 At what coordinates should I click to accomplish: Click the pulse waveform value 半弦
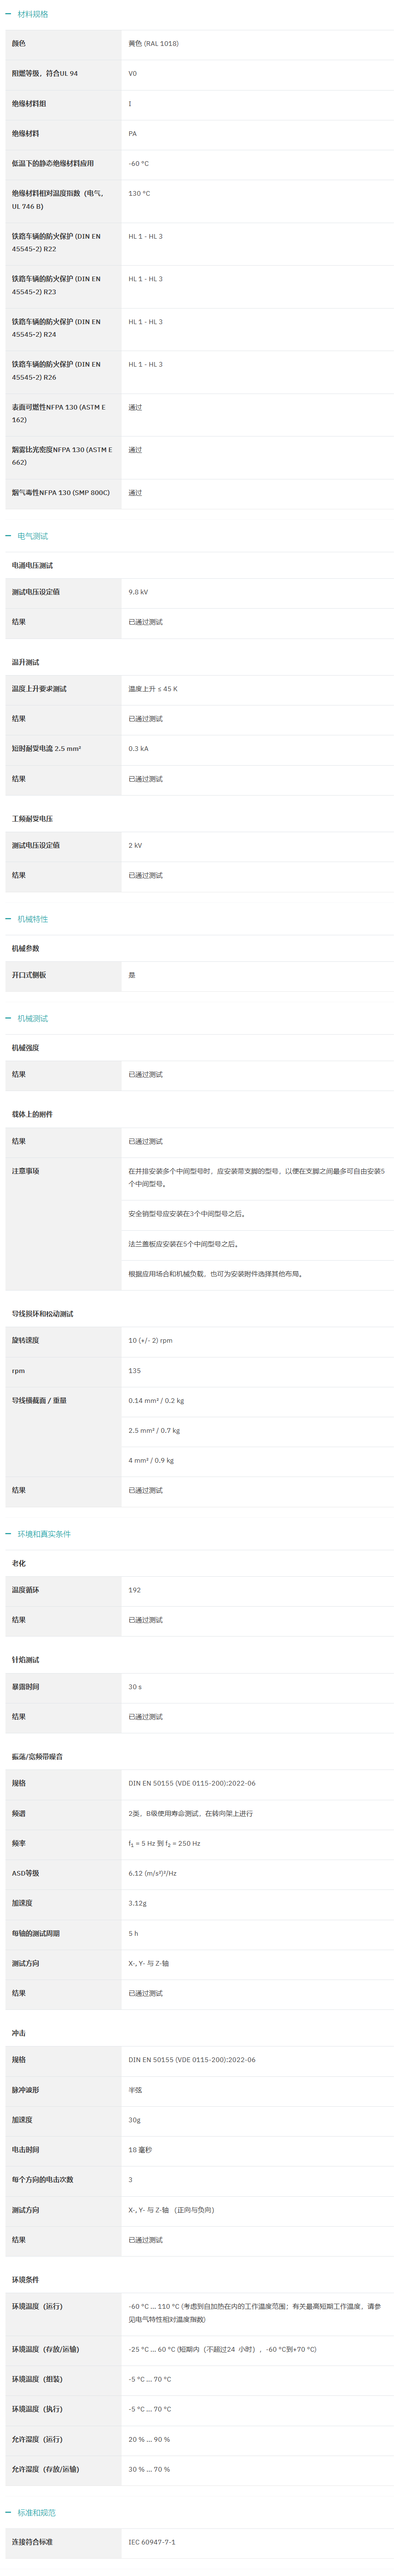135,2090
